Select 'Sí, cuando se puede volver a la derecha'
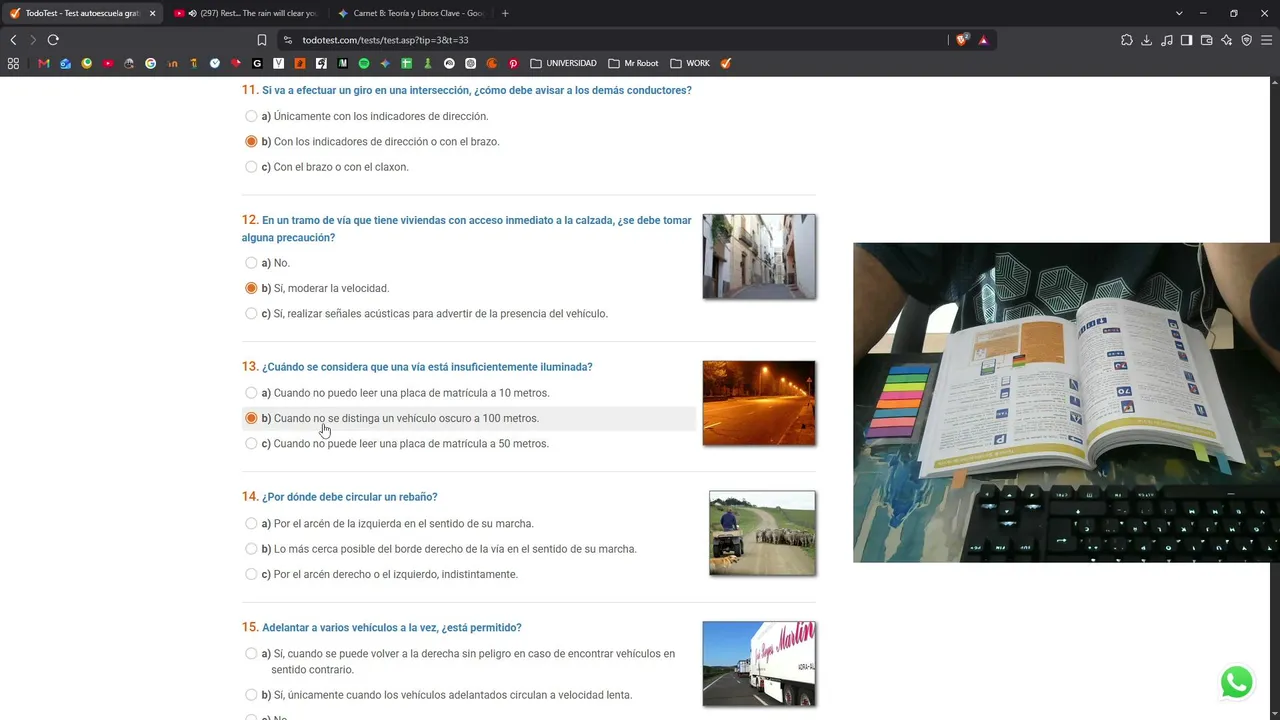Viewport: 1280px width, 720px height. point(251,654)
